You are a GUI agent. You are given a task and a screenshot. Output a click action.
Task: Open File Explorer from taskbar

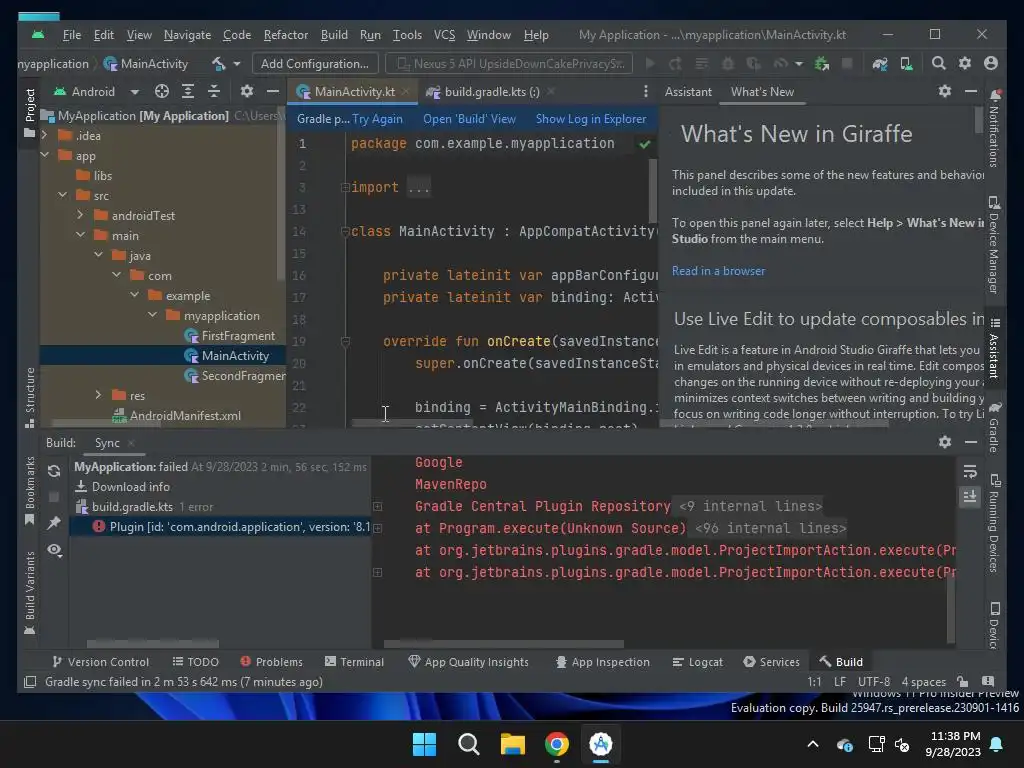pos(513,744)
